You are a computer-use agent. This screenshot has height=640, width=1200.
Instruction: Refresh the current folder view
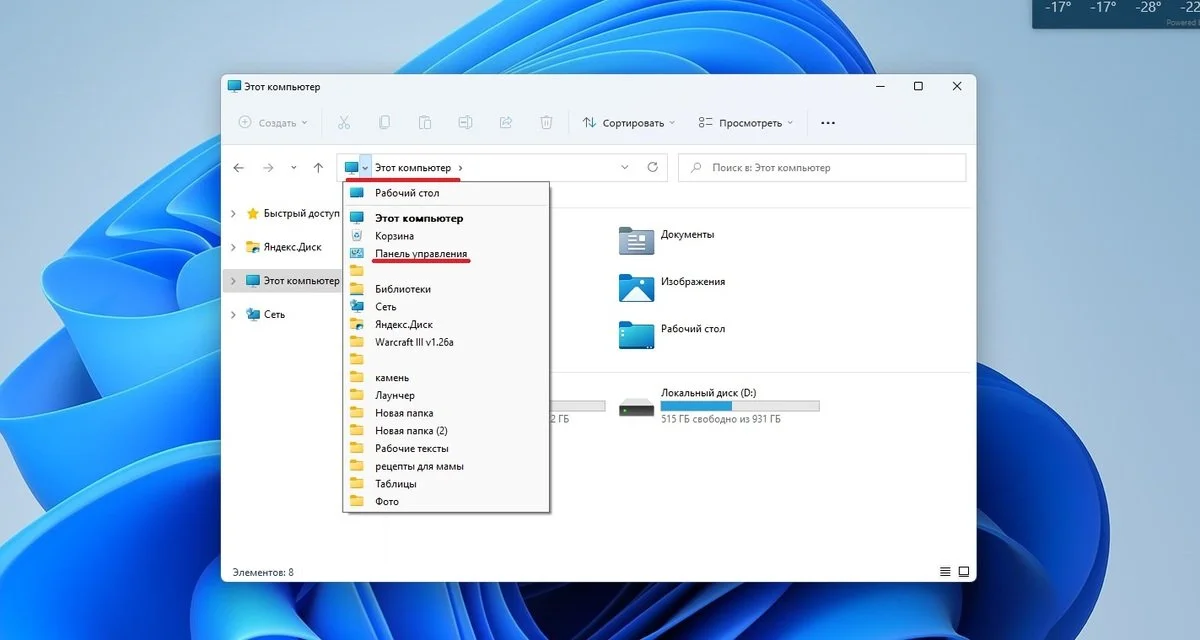(653, 168)
